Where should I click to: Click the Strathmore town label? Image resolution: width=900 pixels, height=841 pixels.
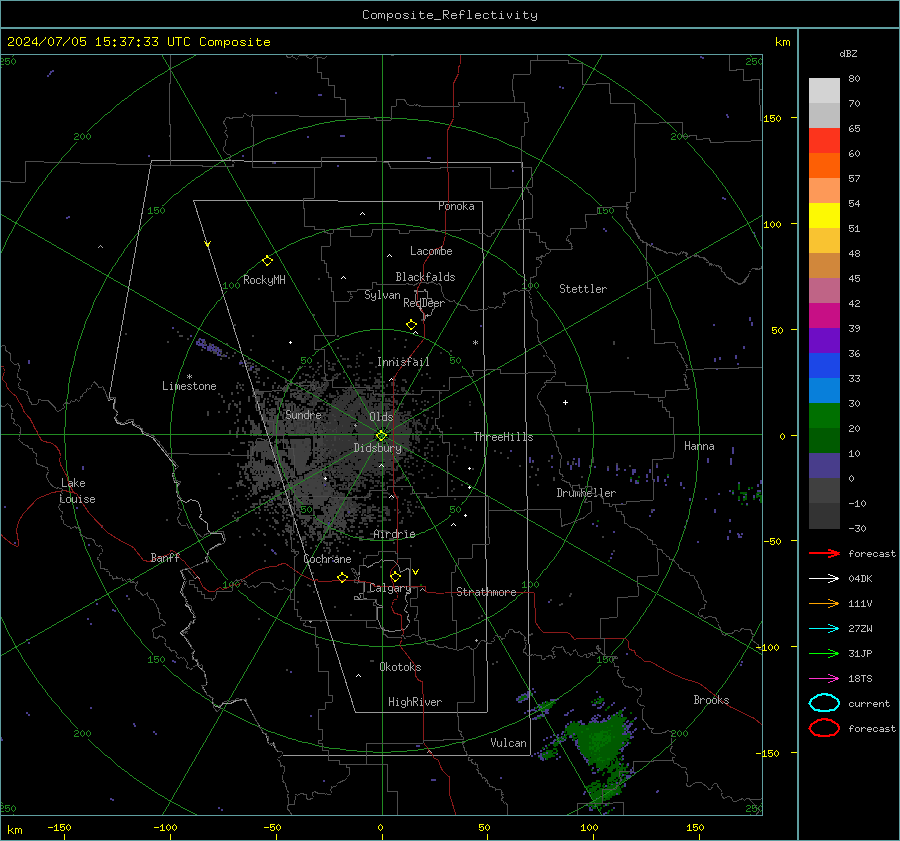point(486,592)
